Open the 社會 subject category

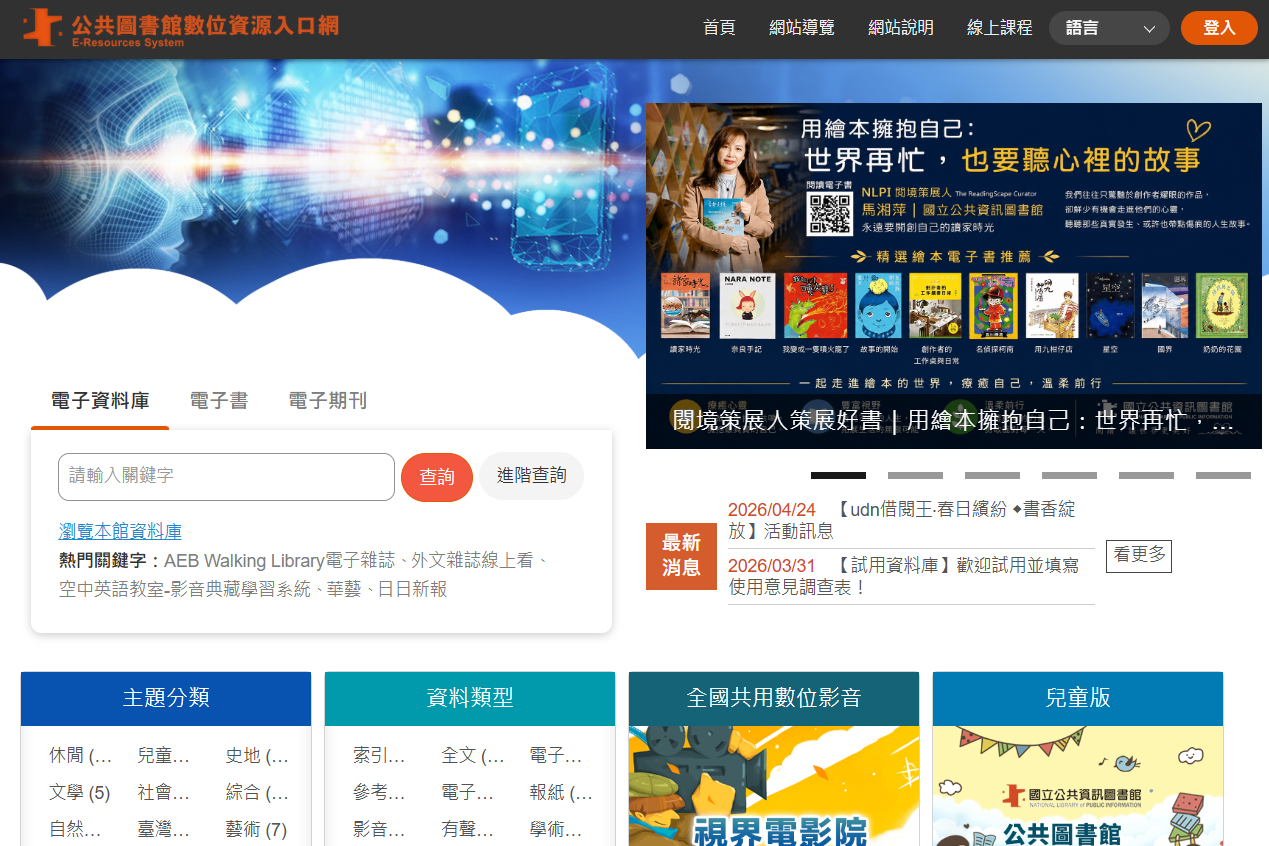point(164,793)
